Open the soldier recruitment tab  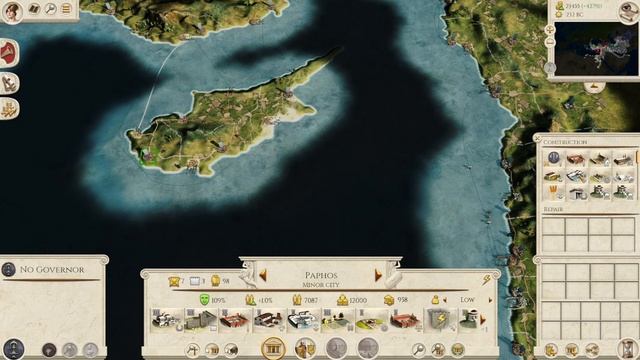pos(305,349)
